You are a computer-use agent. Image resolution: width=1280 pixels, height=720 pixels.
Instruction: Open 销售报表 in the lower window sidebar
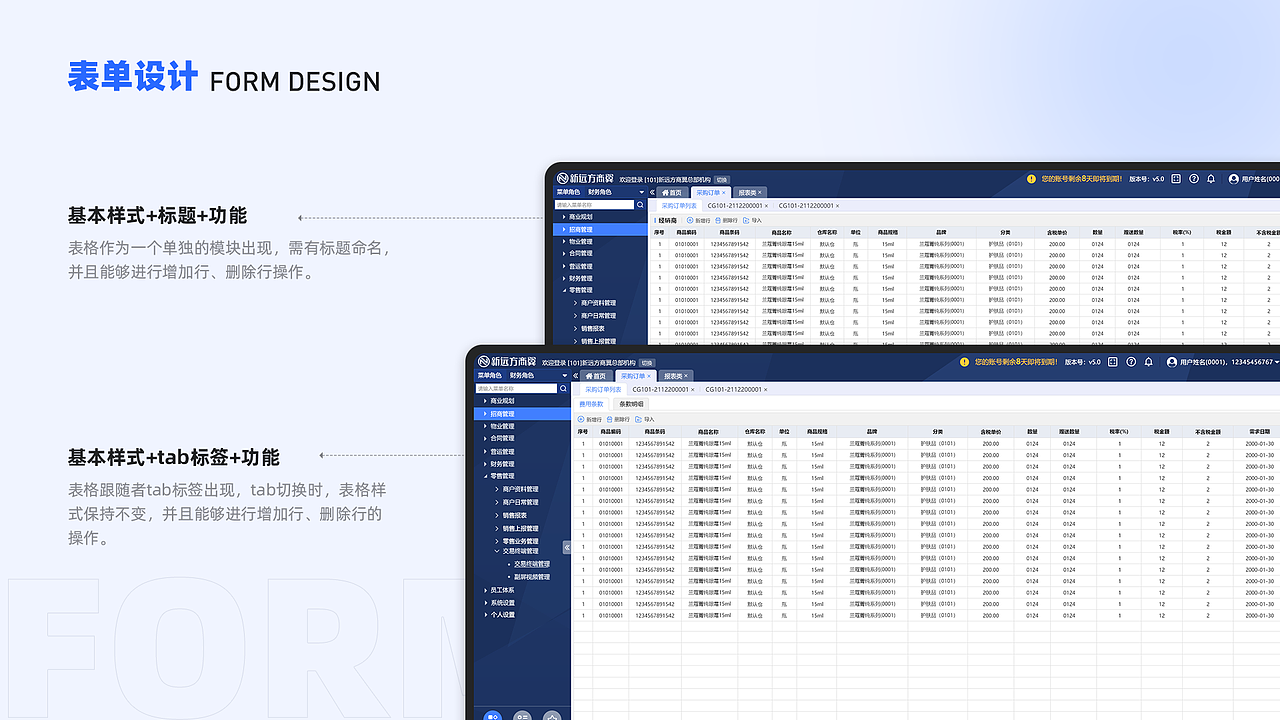pos(514,515)
